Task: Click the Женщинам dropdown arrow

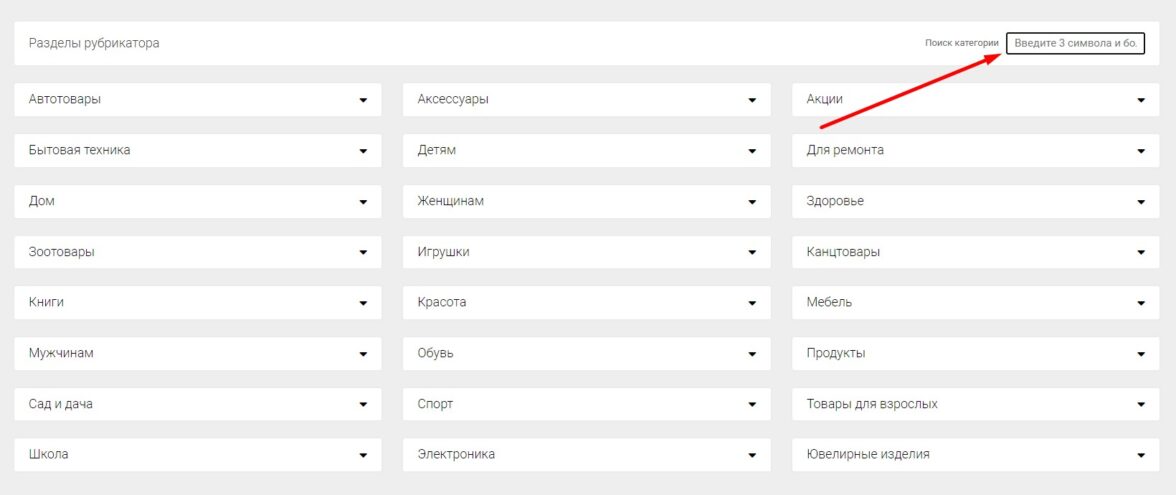Action: [752, 202]
